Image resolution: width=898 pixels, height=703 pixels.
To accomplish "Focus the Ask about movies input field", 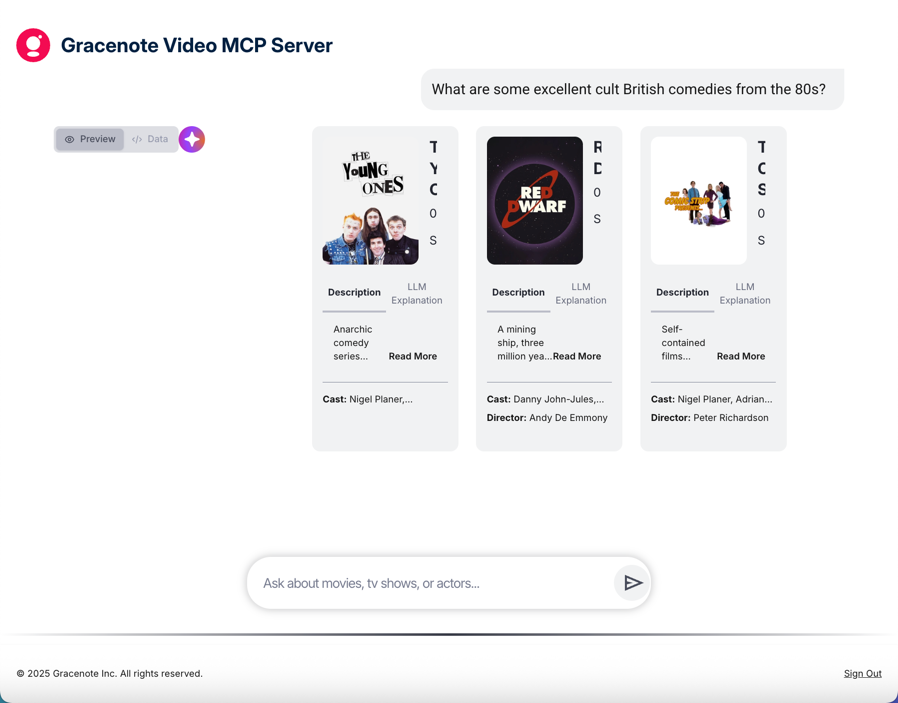I will pos(430,583).
